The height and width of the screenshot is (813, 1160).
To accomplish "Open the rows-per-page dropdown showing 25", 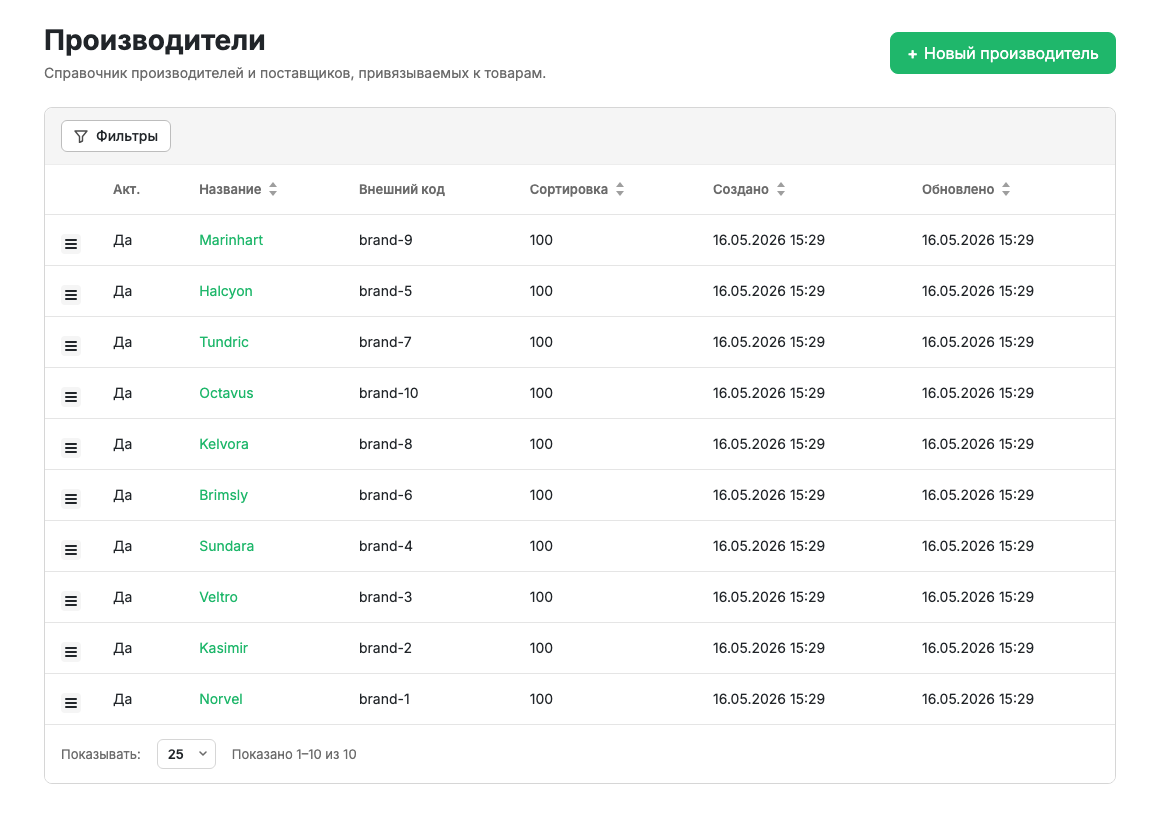I will tap(186, 754).
